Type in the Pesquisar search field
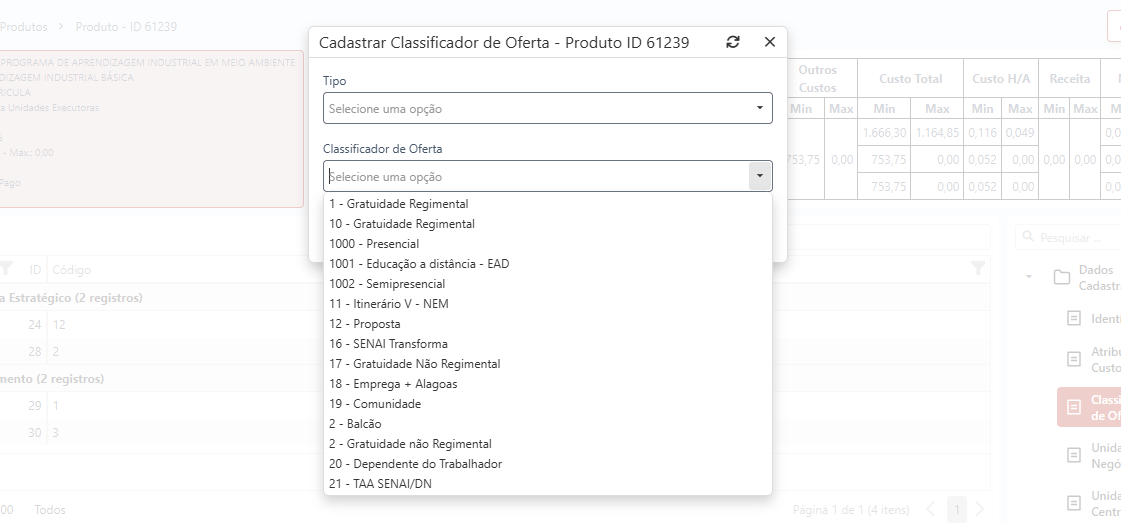This screenshot has width=1121, height=523. (1075, 238)
